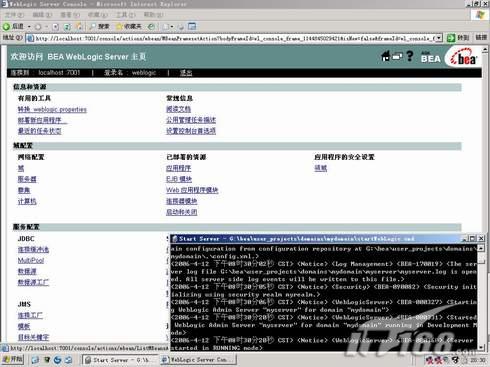Click the browser Home icon
490x367 pixels.
[x=79, y=26]
